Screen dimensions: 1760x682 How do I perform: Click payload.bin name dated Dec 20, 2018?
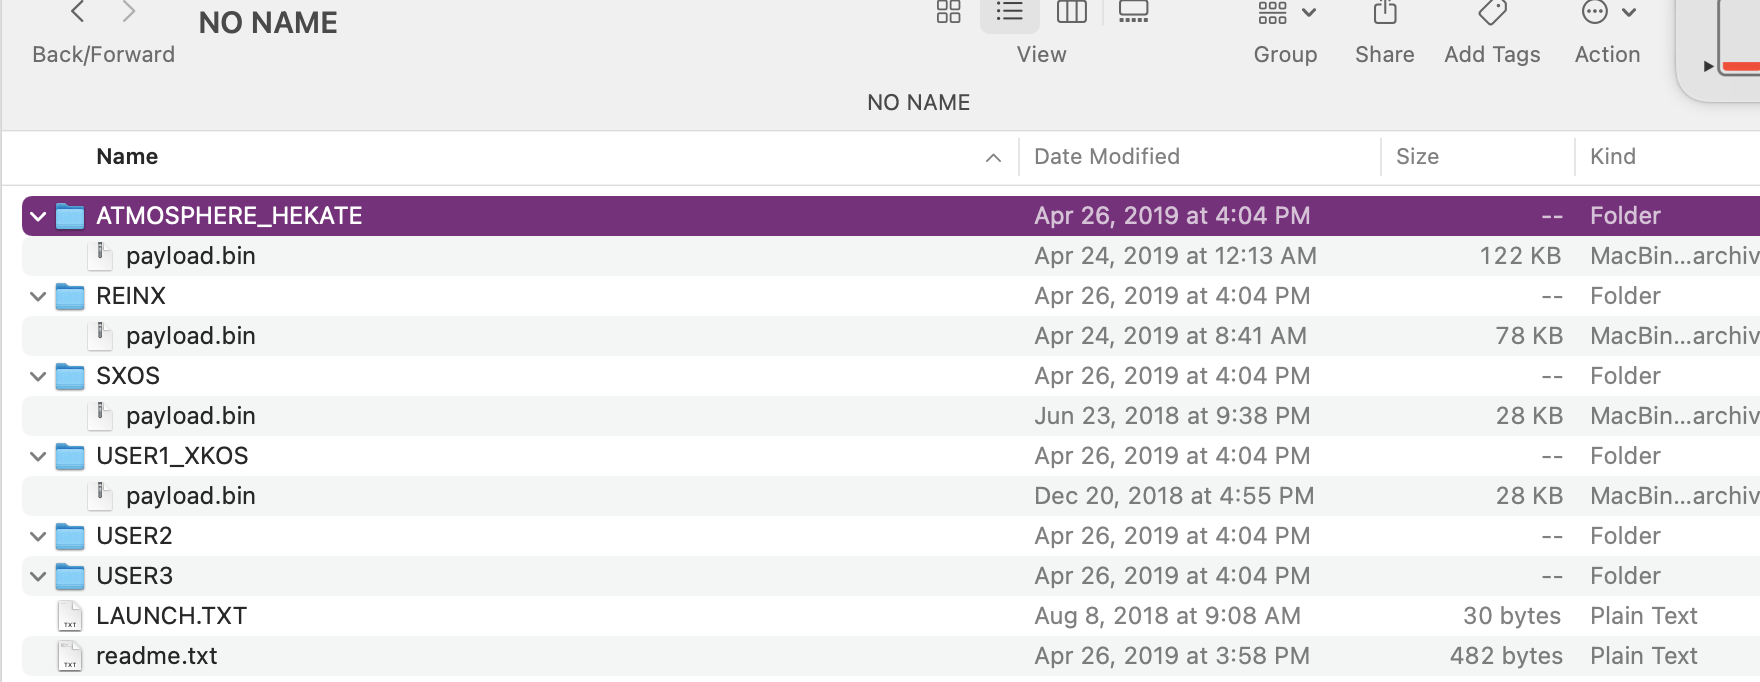[x=191, y=496]
